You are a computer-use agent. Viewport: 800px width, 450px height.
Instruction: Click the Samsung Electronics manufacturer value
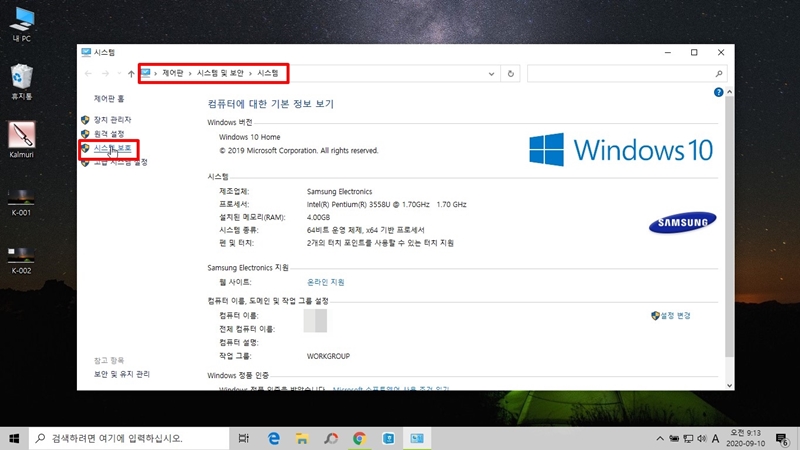point(339,191)
